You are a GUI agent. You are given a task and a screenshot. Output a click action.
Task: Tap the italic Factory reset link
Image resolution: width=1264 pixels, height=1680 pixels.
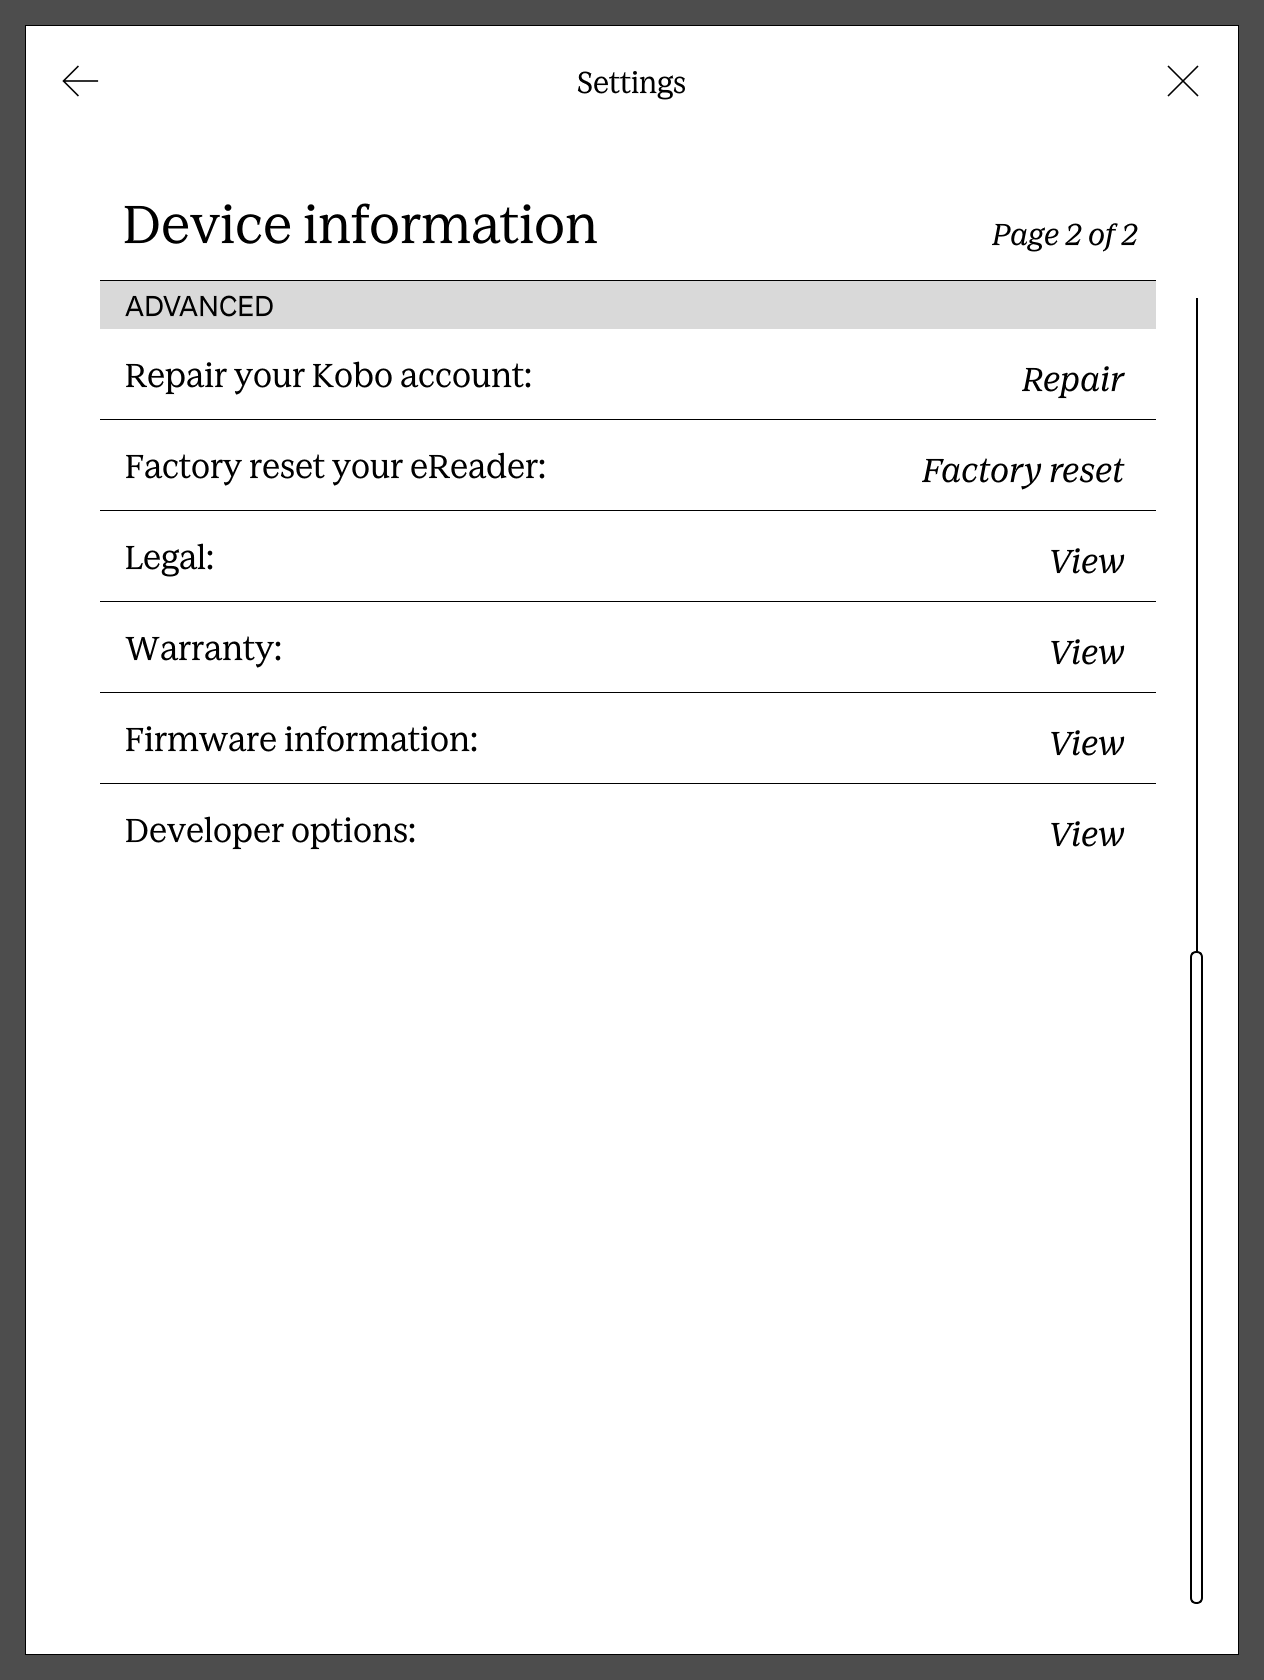pos(1022,471)
